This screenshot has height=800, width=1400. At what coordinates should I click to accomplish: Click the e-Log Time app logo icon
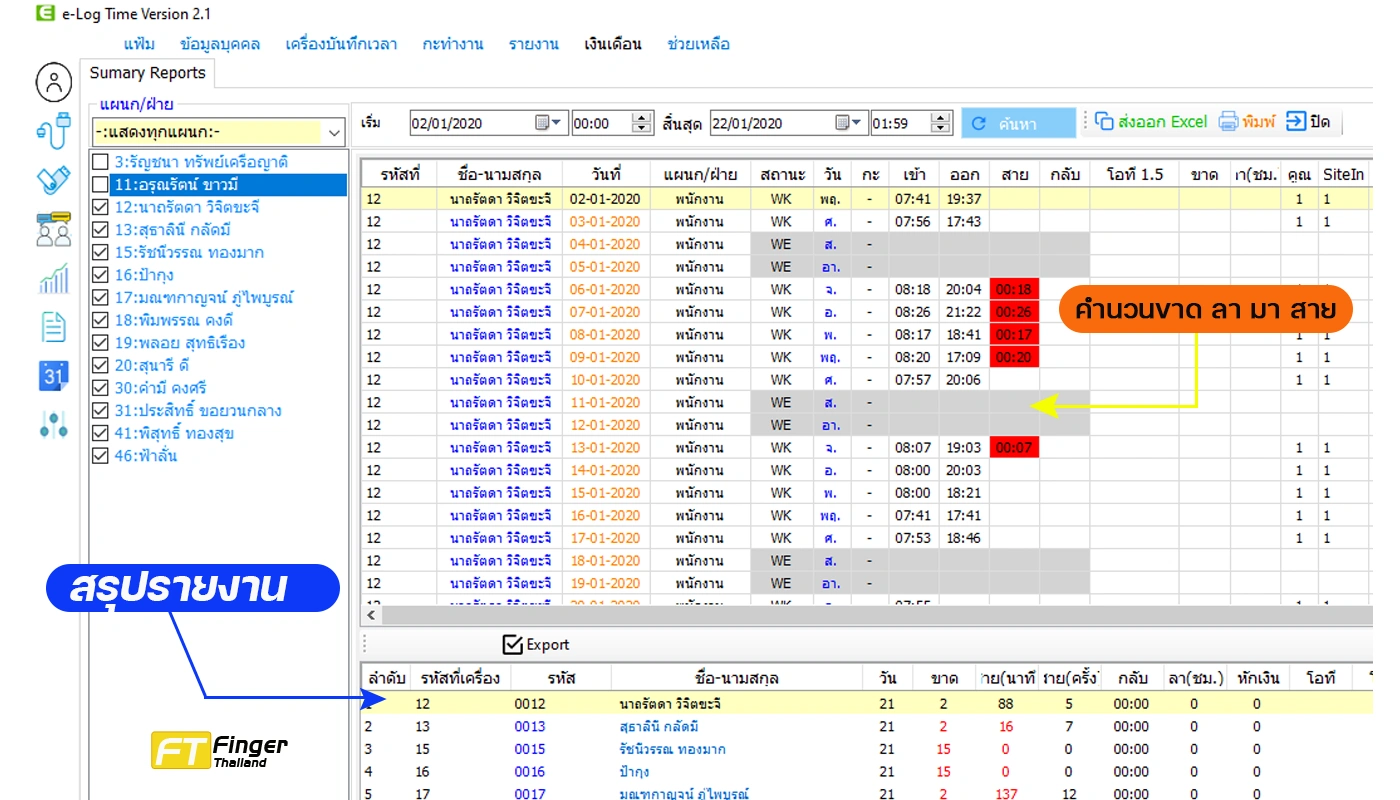44,13
